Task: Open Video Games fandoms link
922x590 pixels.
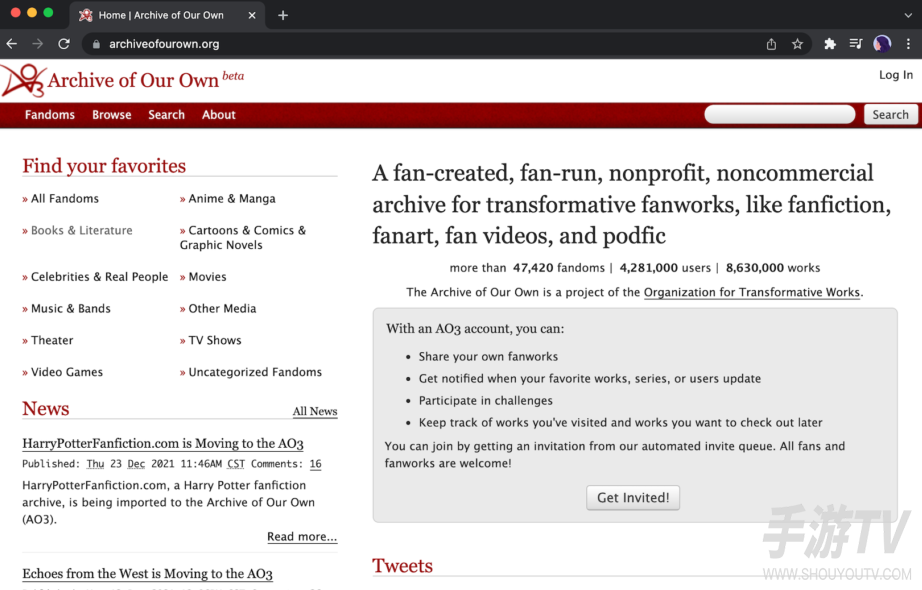Action: tap(66, 372)
